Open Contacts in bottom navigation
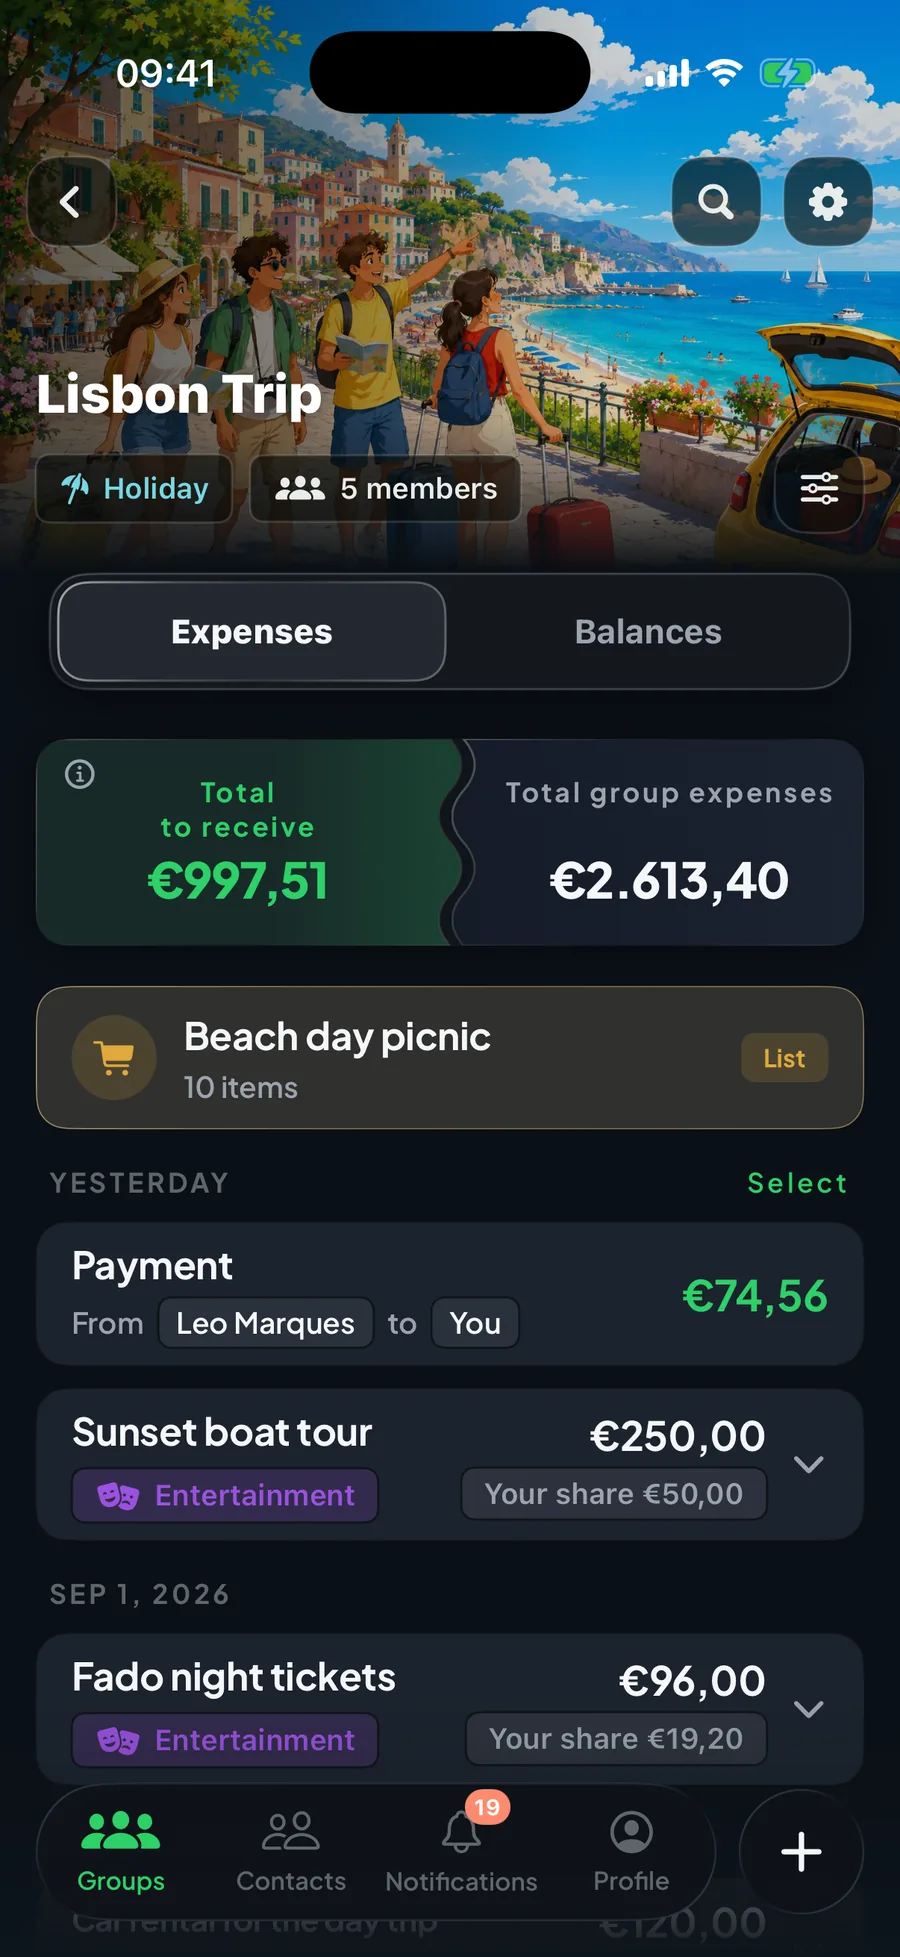 [291, 1850]
